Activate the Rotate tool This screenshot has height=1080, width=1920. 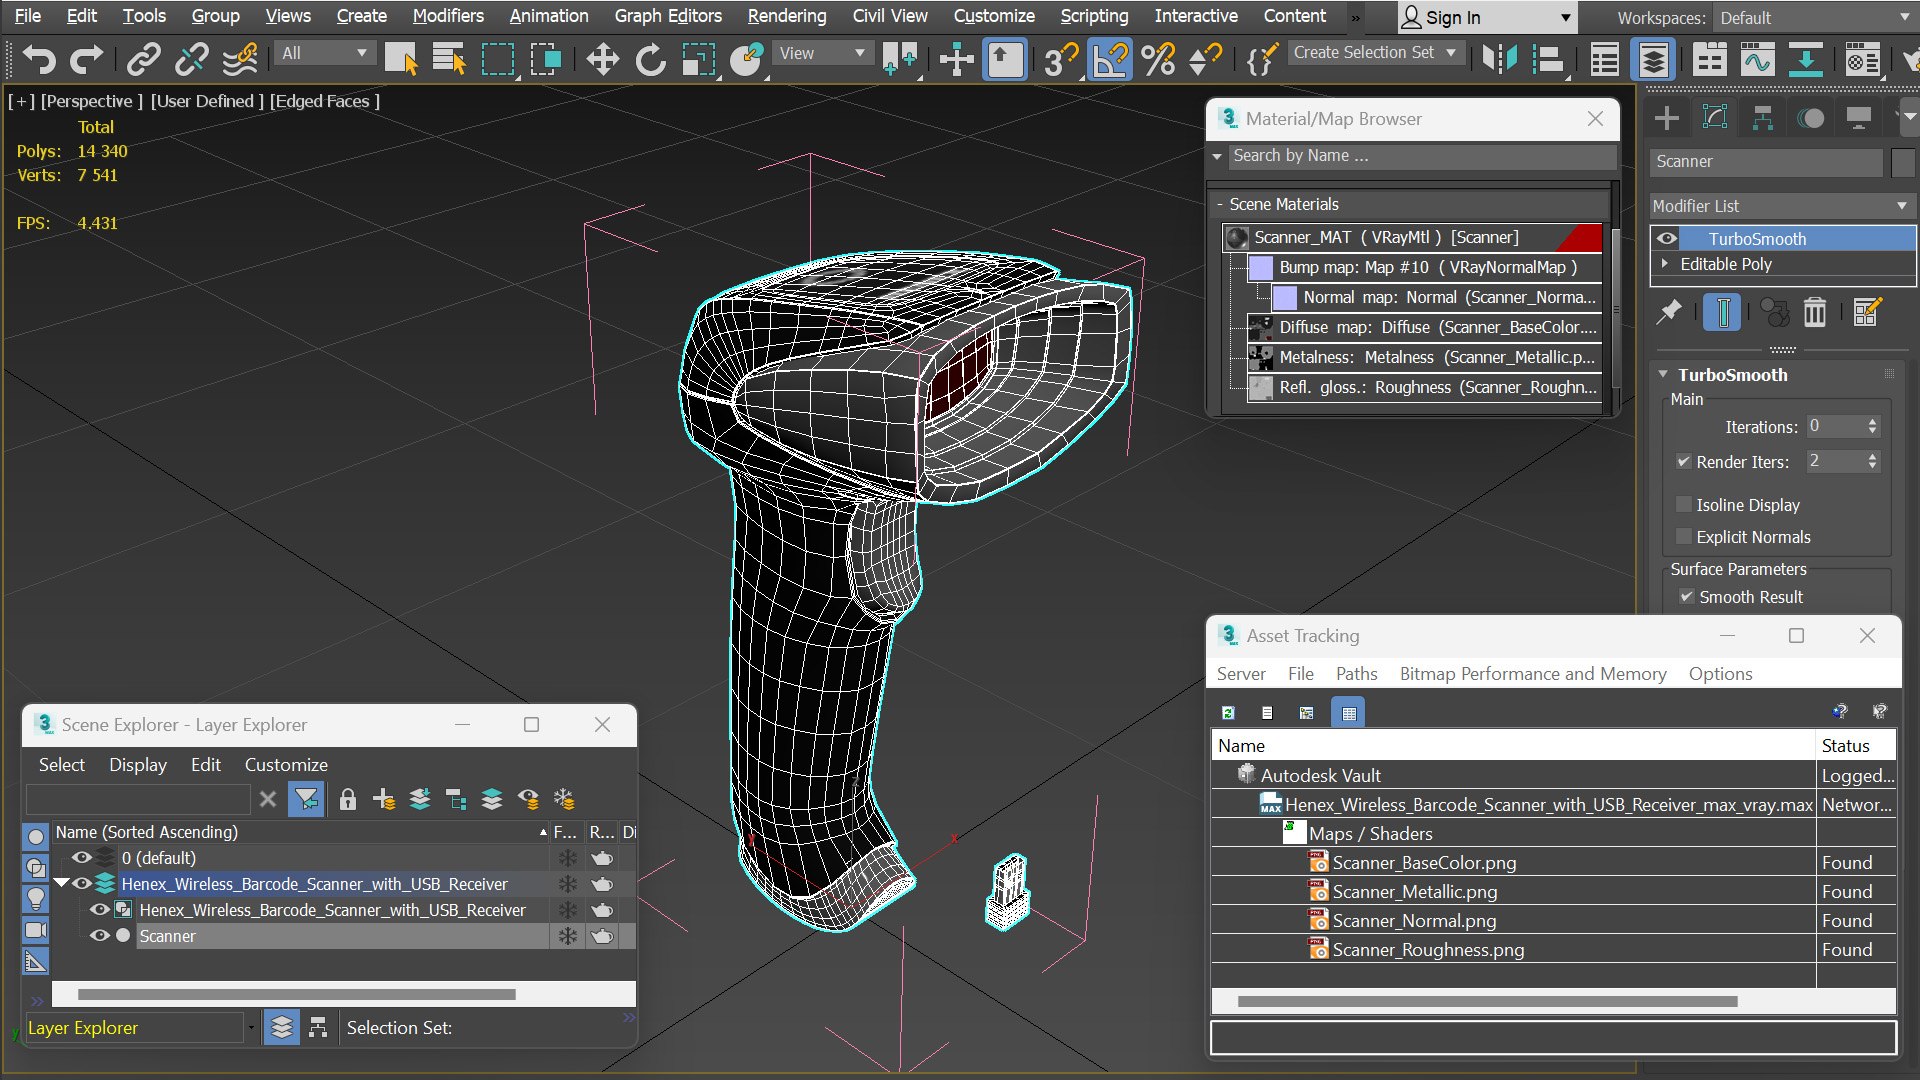pyautogui.click(x=650, y=60)
